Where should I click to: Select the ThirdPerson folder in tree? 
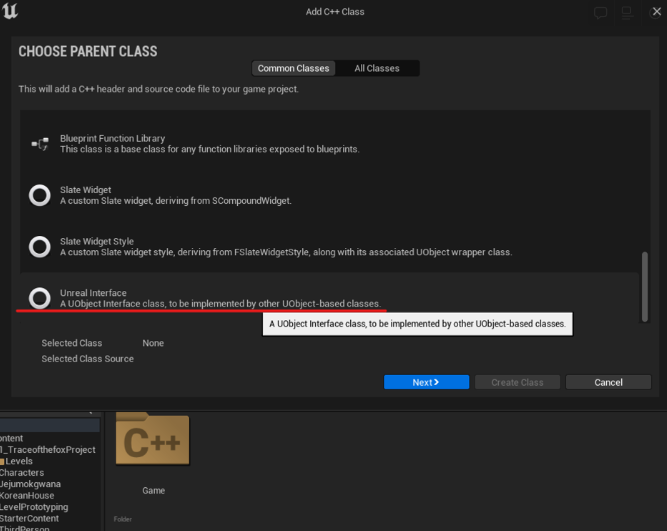coord(24,528)
